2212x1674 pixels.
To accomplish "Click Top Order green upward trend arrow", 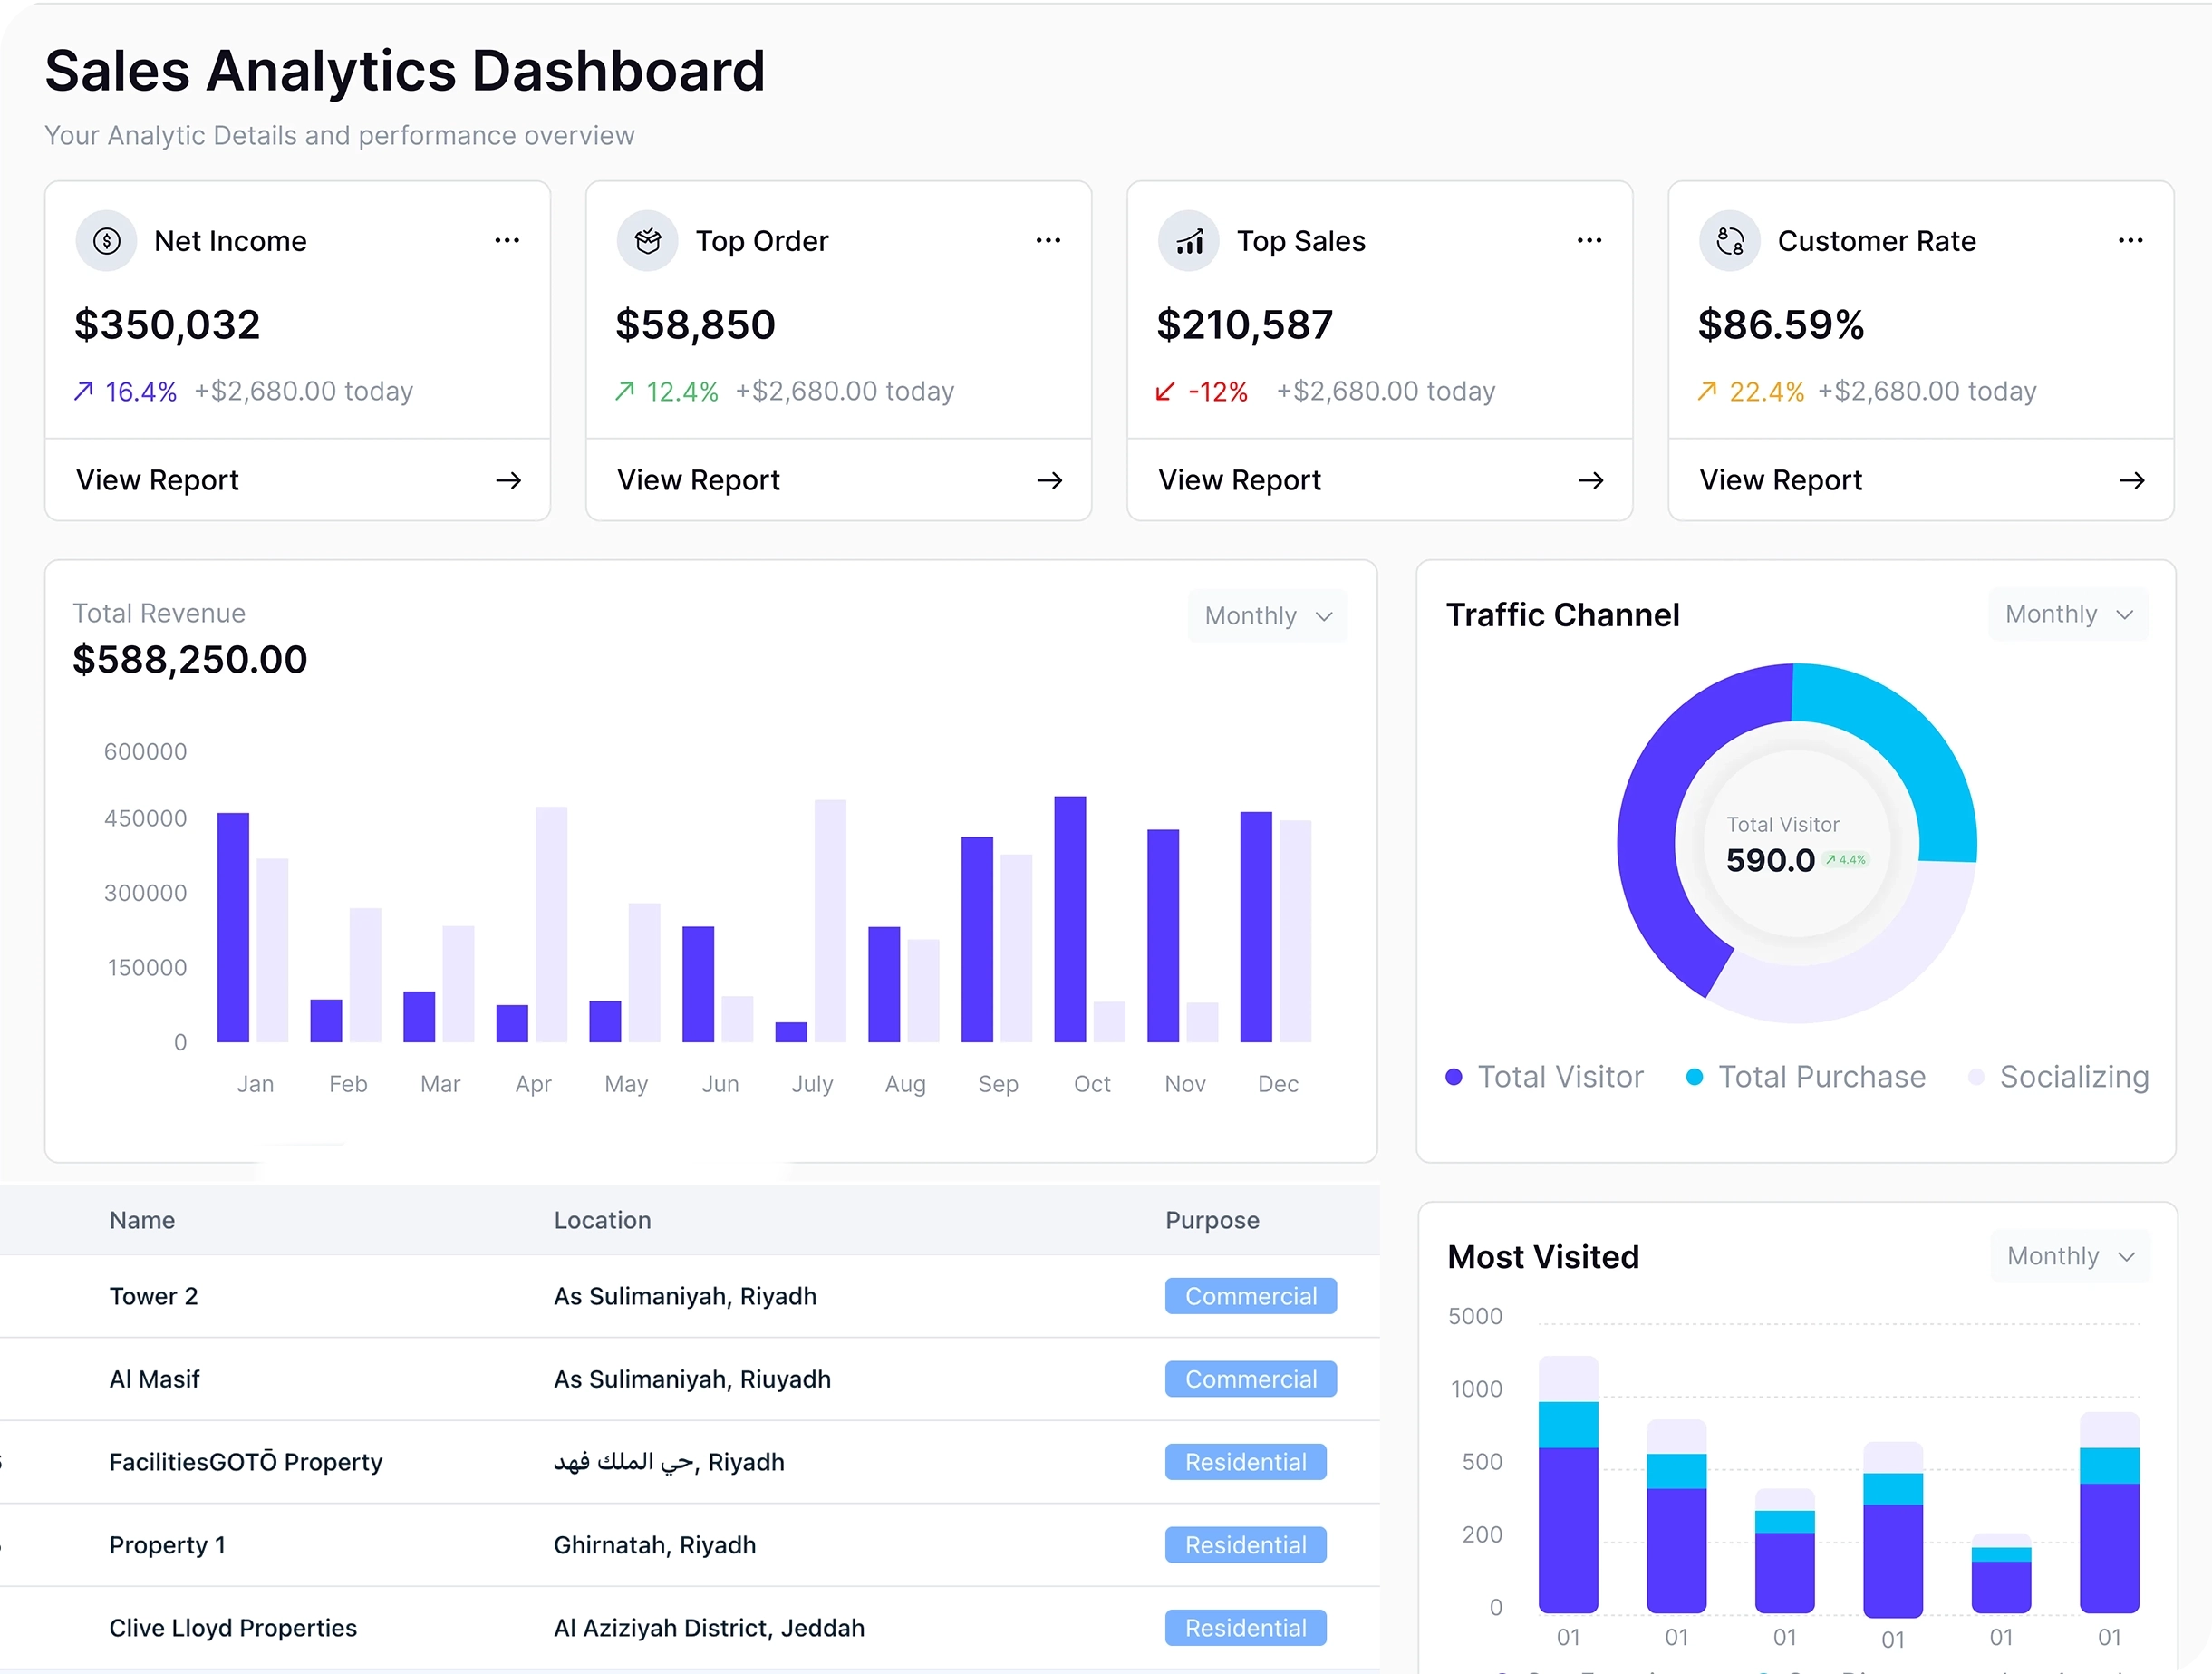I will [x=625, y=391].
